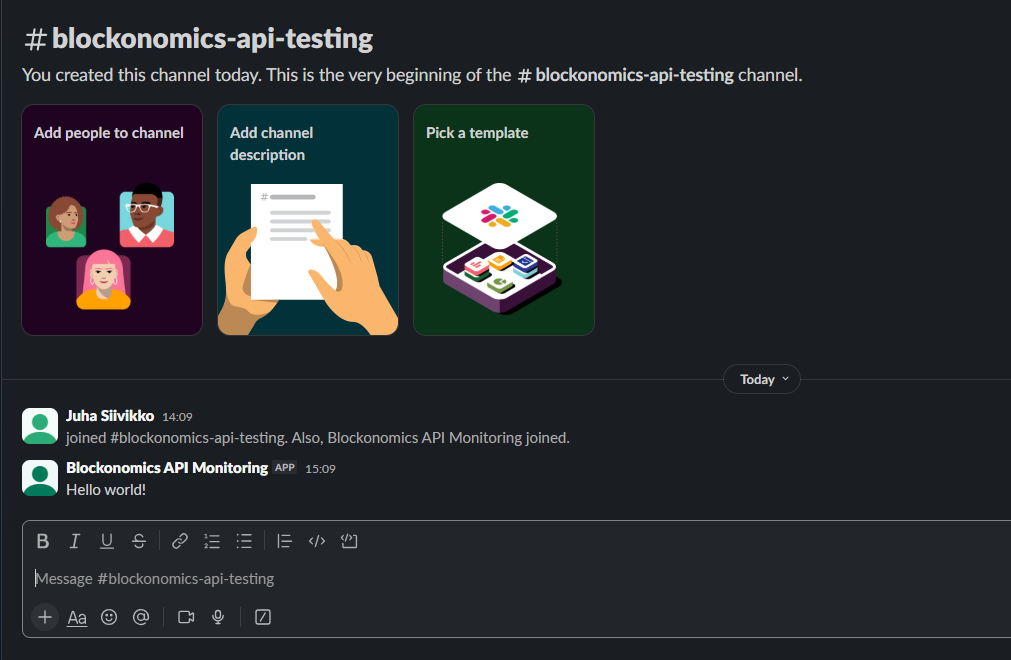Click the underline formatting icon
Viewport: 1011px width, 660px height.
click(x=107, y=541)
